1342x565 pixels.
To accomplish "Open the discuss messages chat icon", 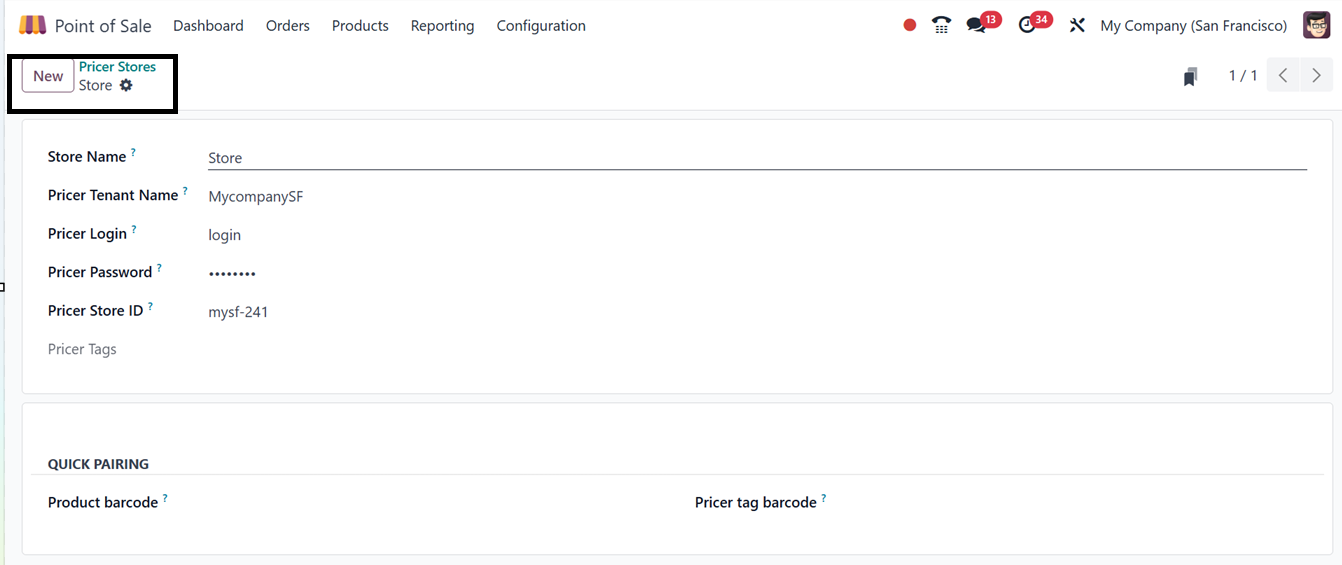I will (976, 25).
